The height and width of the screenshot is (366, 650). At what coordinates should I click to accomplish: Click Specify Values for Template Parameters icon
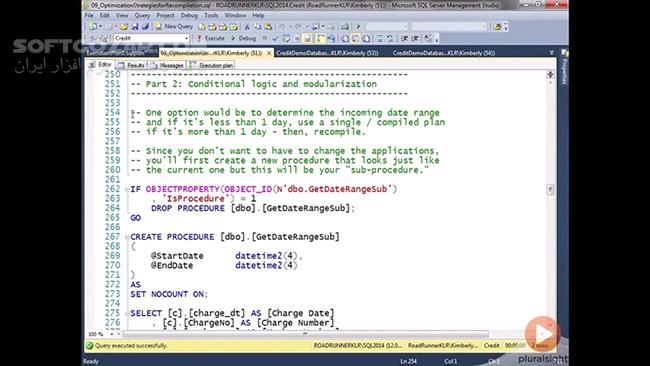(x=428, y=38)
